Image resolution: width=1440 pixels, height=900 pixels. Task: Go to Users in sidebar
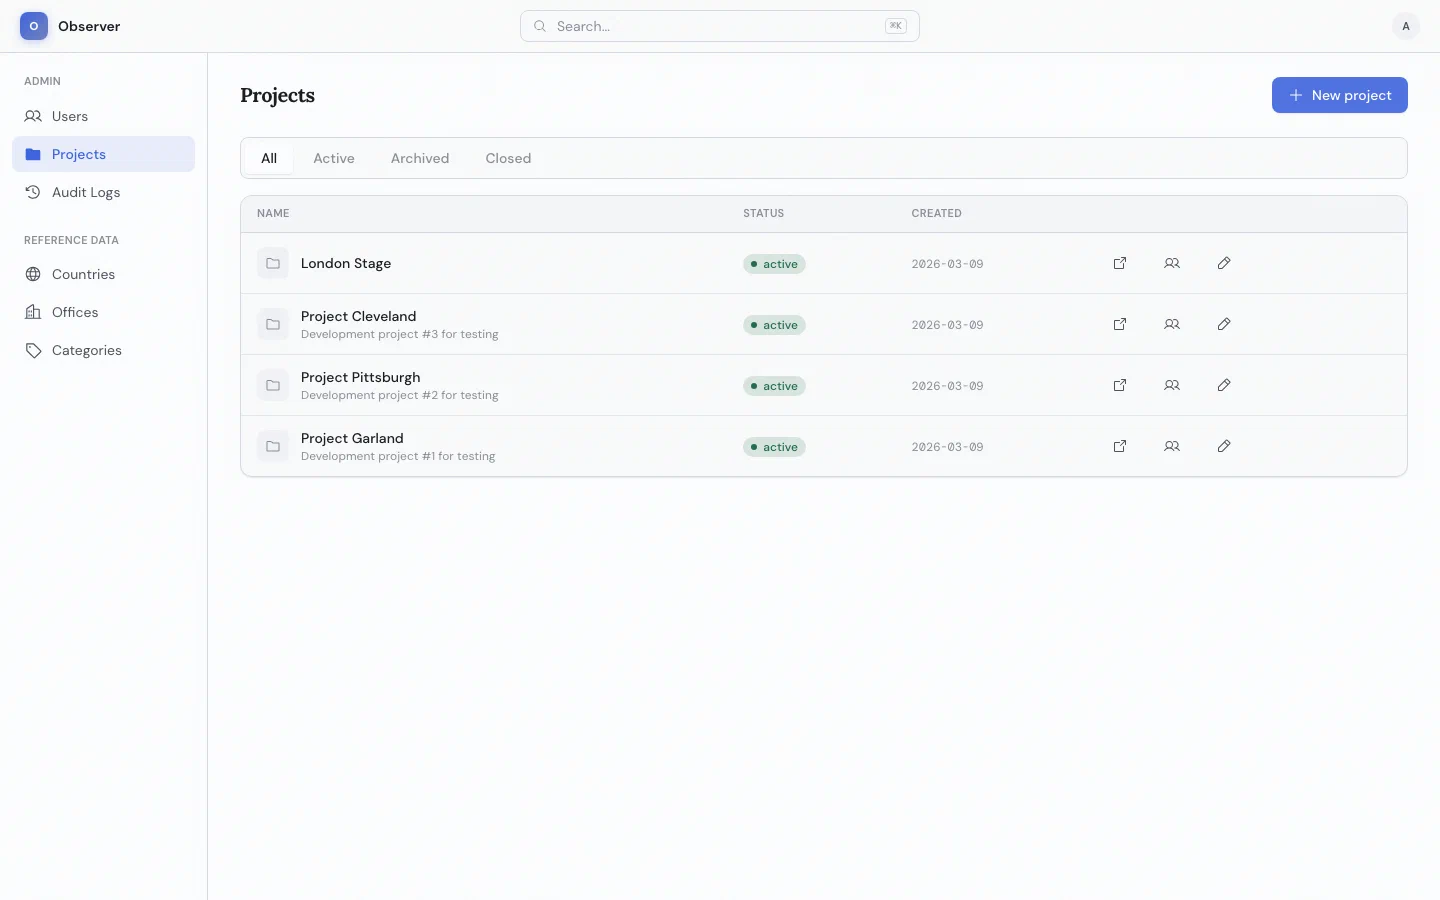click(x=103, y=116)
